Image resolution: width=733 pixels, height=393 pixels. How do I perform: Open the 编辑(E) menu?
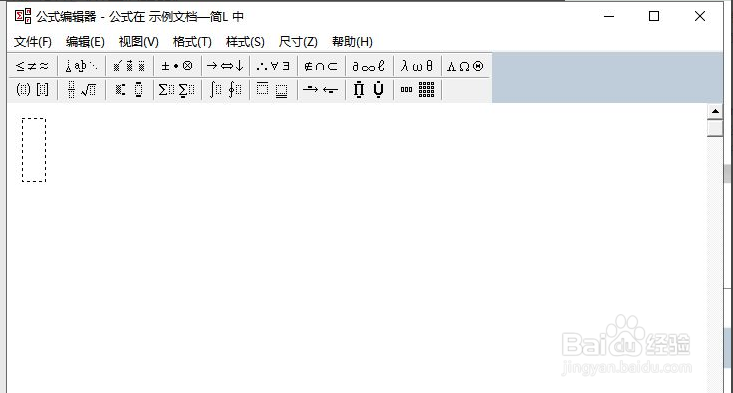pyautogui.click(x=85, y=42)
